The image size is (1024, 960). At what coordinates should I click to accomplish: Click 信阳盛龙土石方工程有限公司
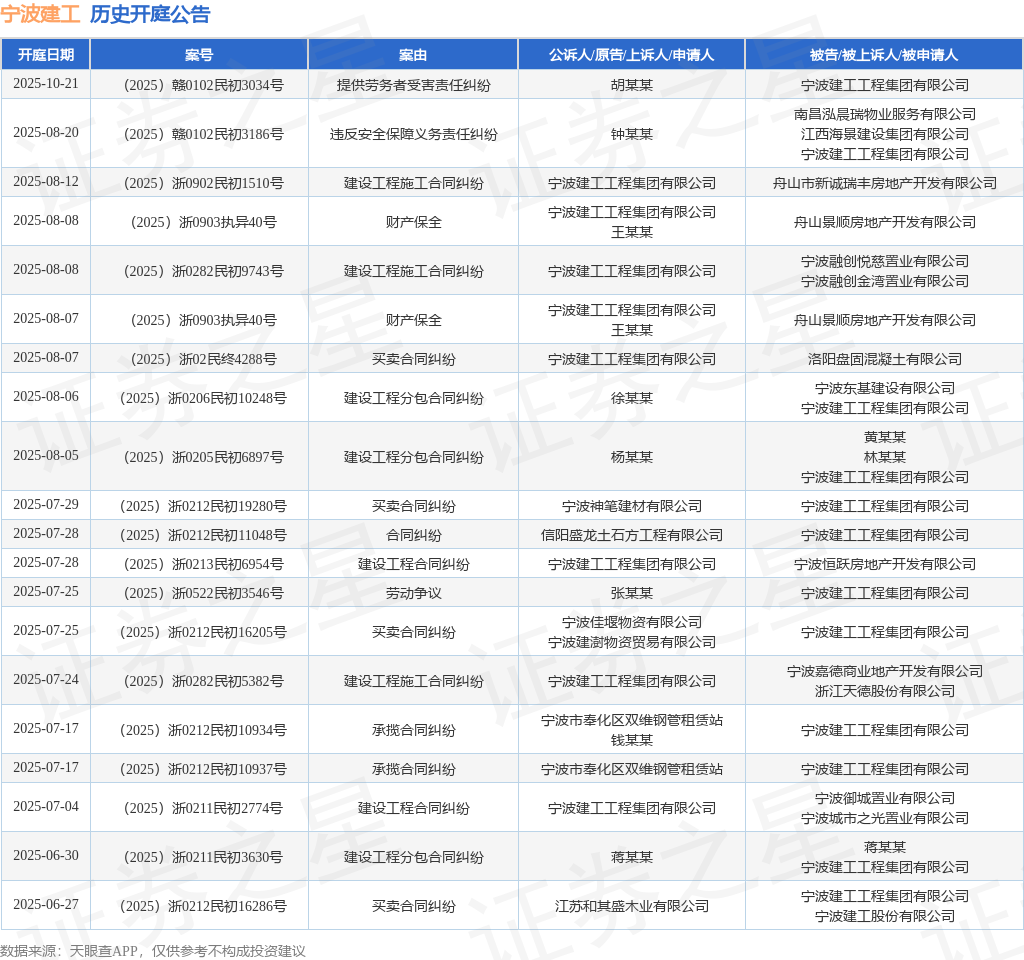pyautogui.click(x=632, y=536)
